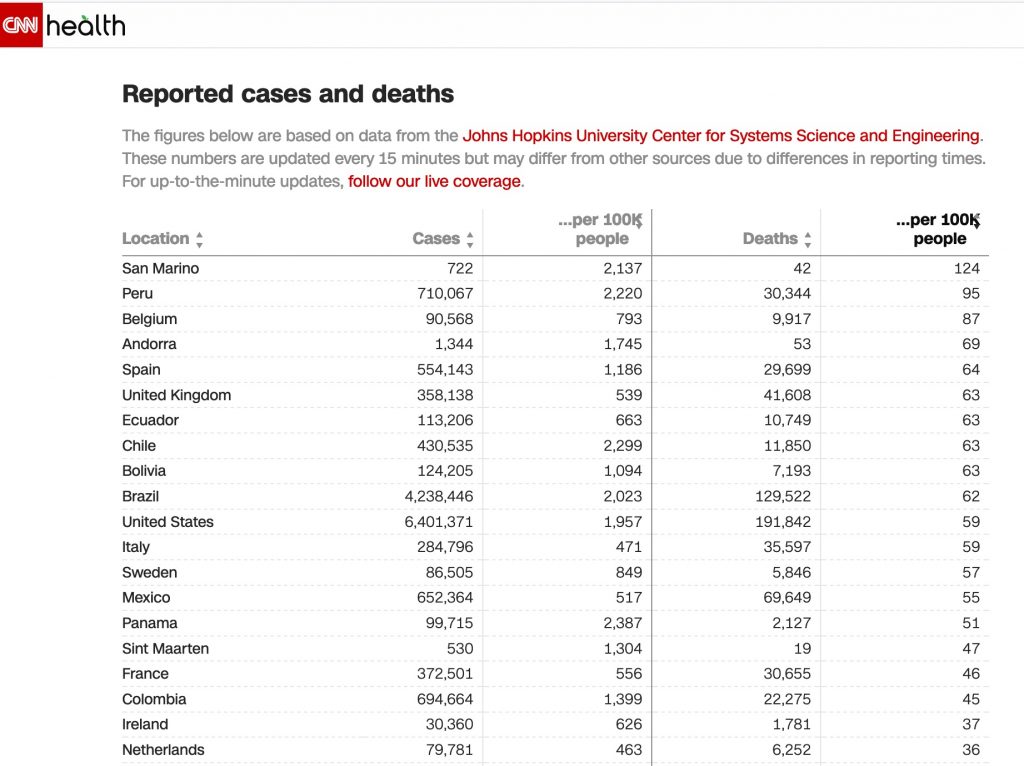Click United States cases value 6,401,371

(x=439, y=522)
